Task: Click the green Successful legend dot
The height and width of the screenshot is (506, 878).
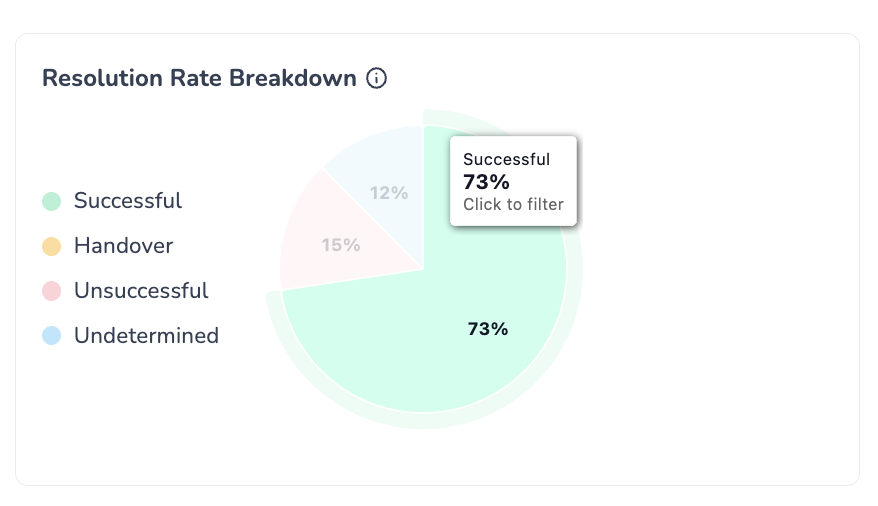Action: tap(52, 201)
